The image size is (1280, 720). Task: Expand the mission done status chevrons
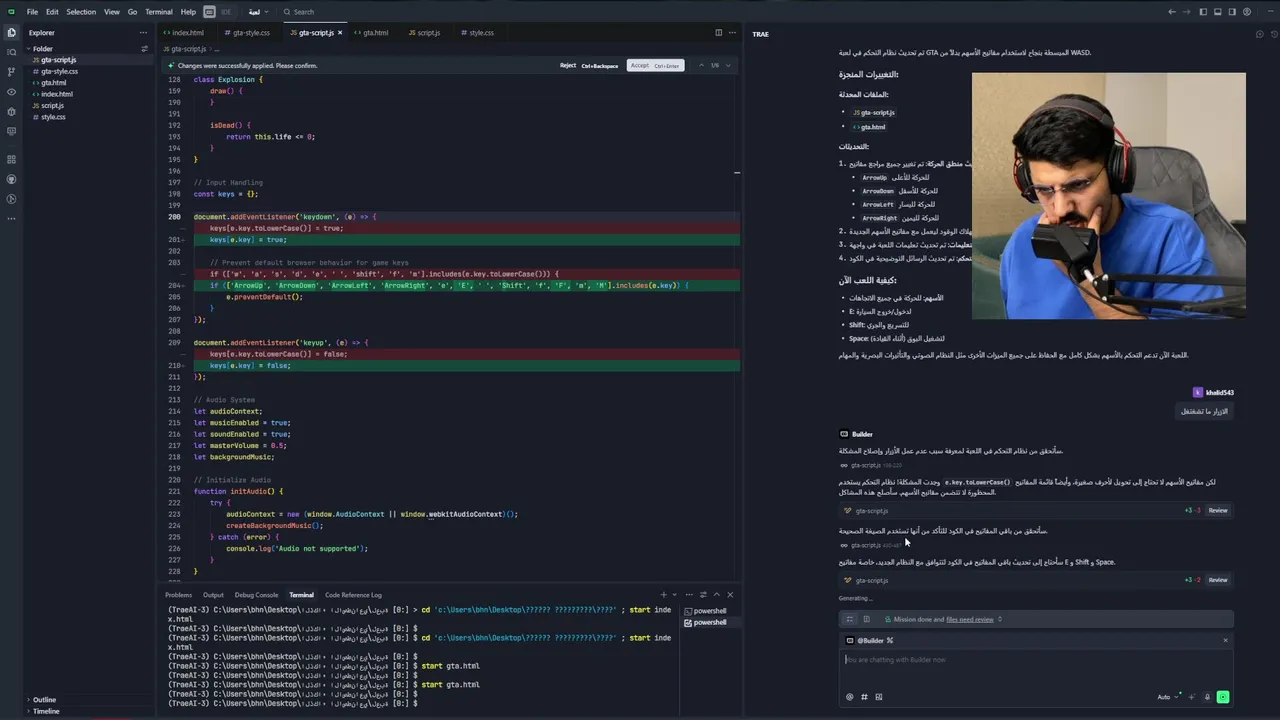pyautogui.click(x=1000, y=619)
